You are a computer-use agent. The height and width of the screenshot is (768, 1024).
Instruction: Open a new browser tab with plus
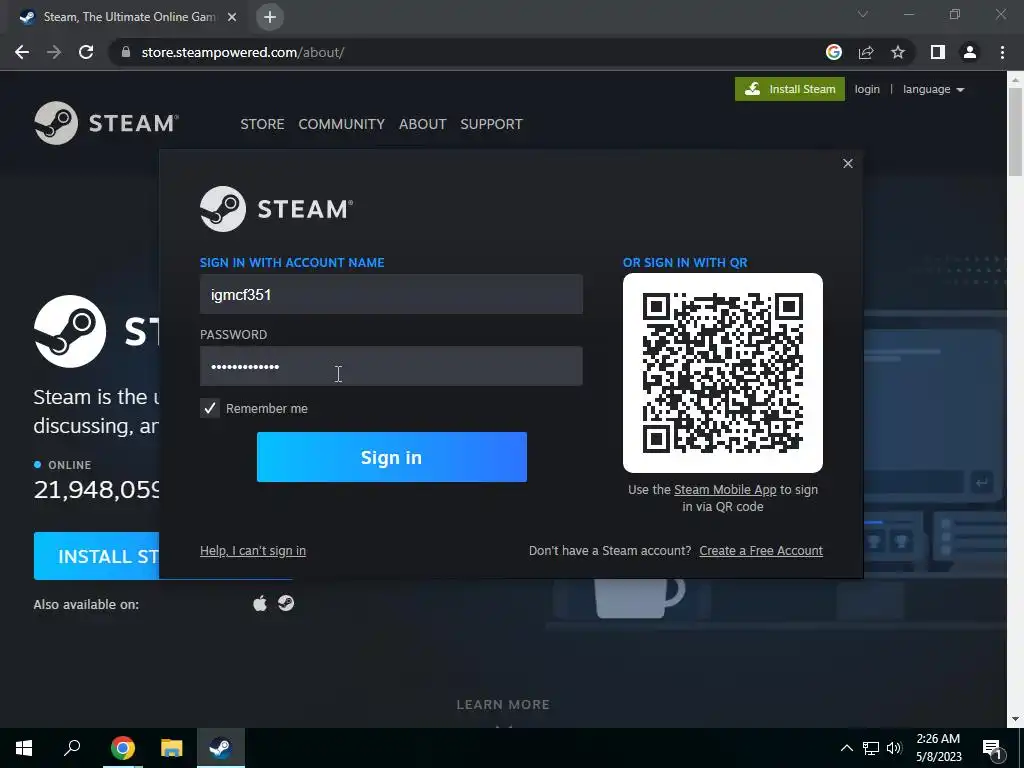point(270,17)
